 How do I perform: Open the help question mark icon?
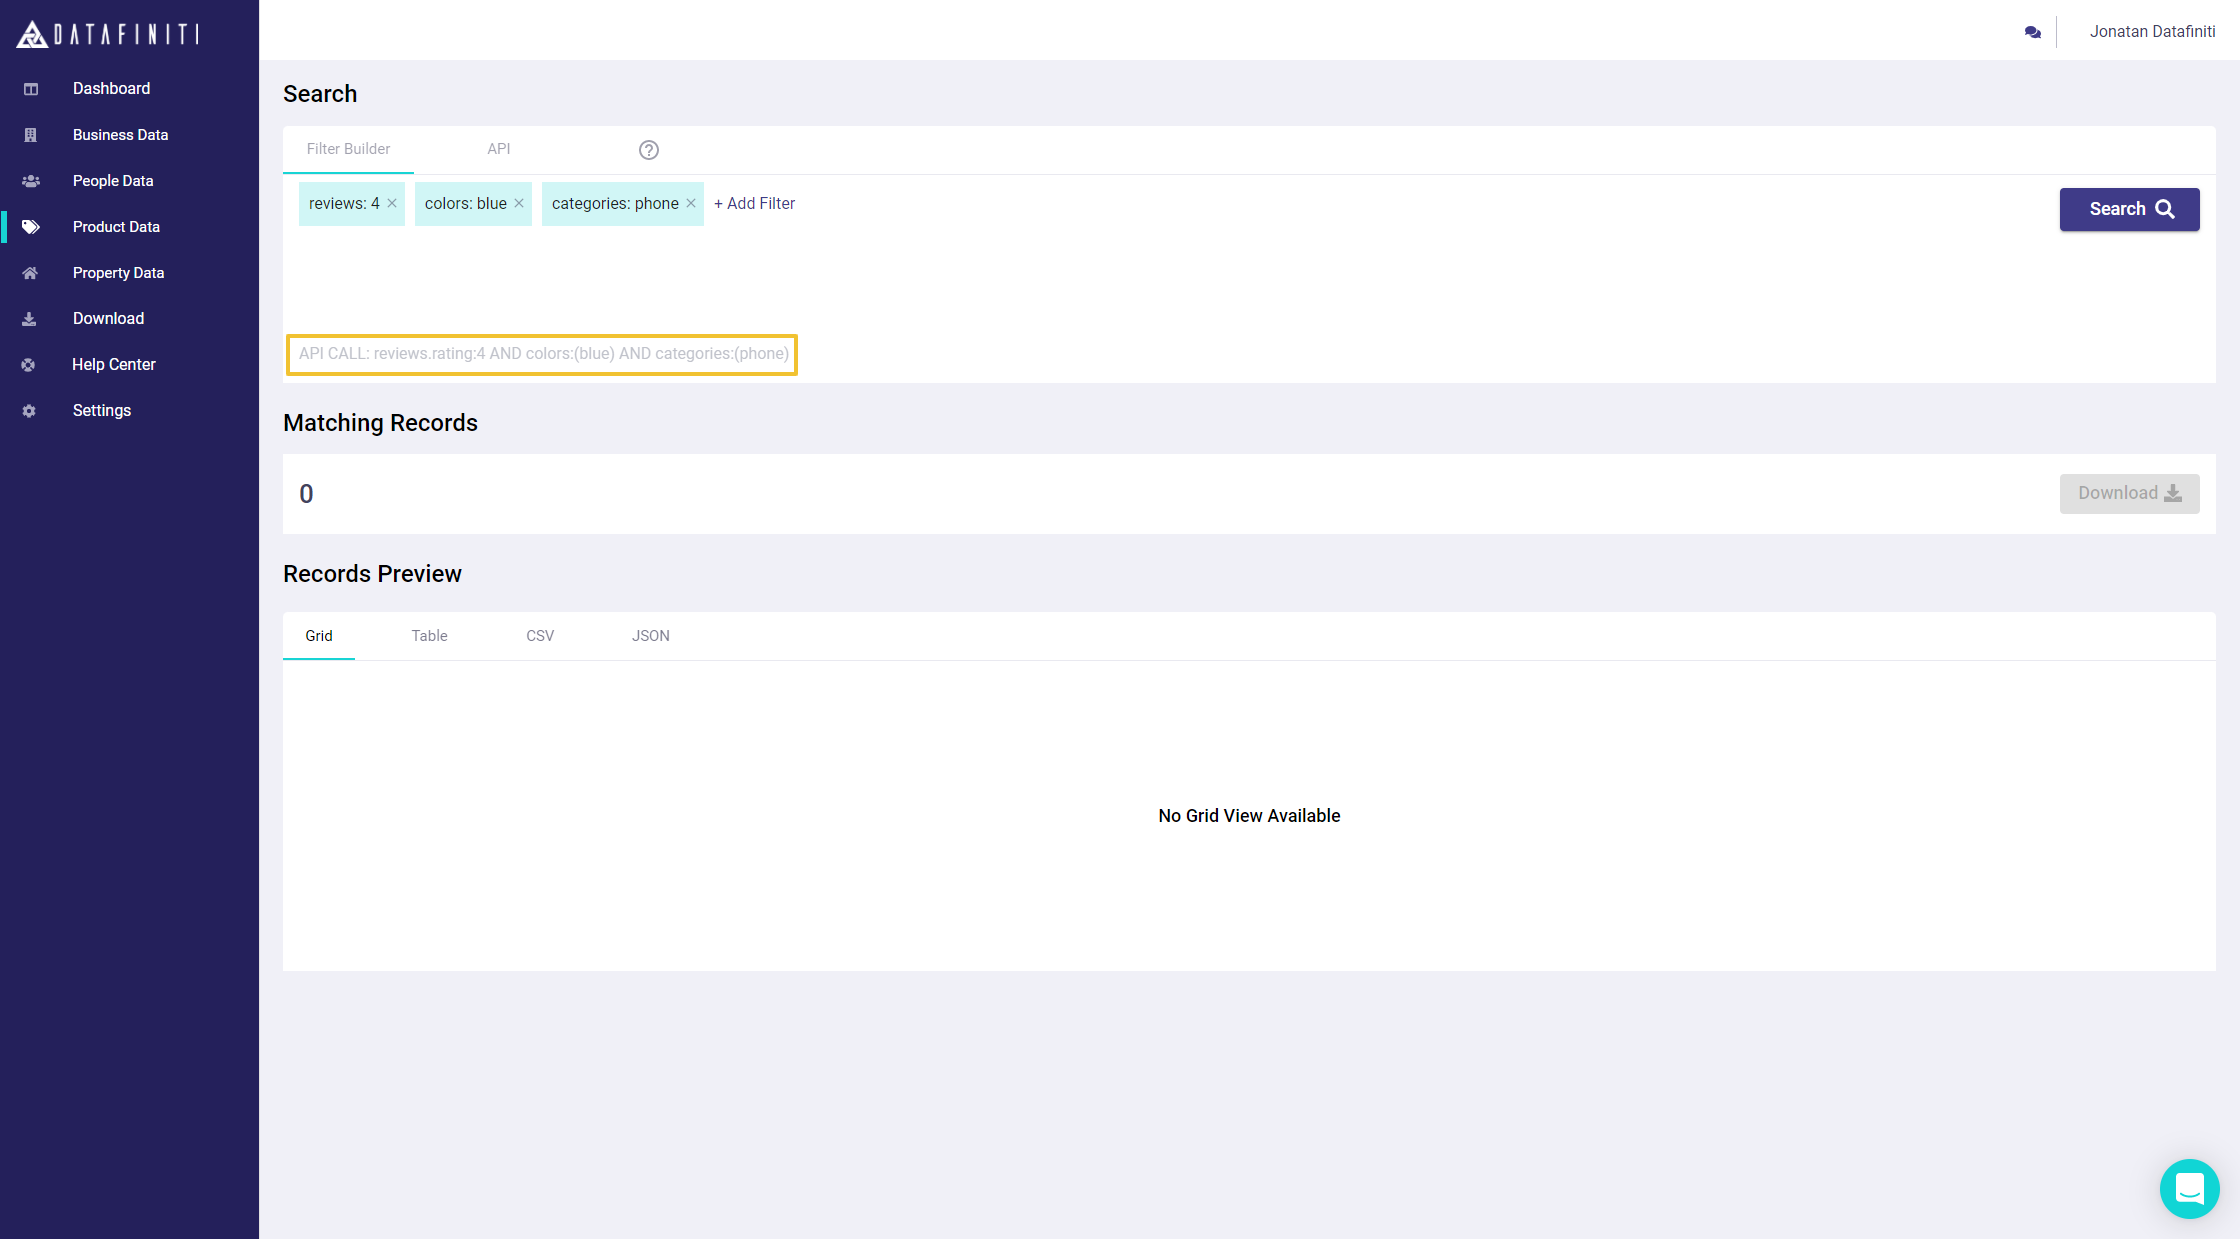coord(649,150)
